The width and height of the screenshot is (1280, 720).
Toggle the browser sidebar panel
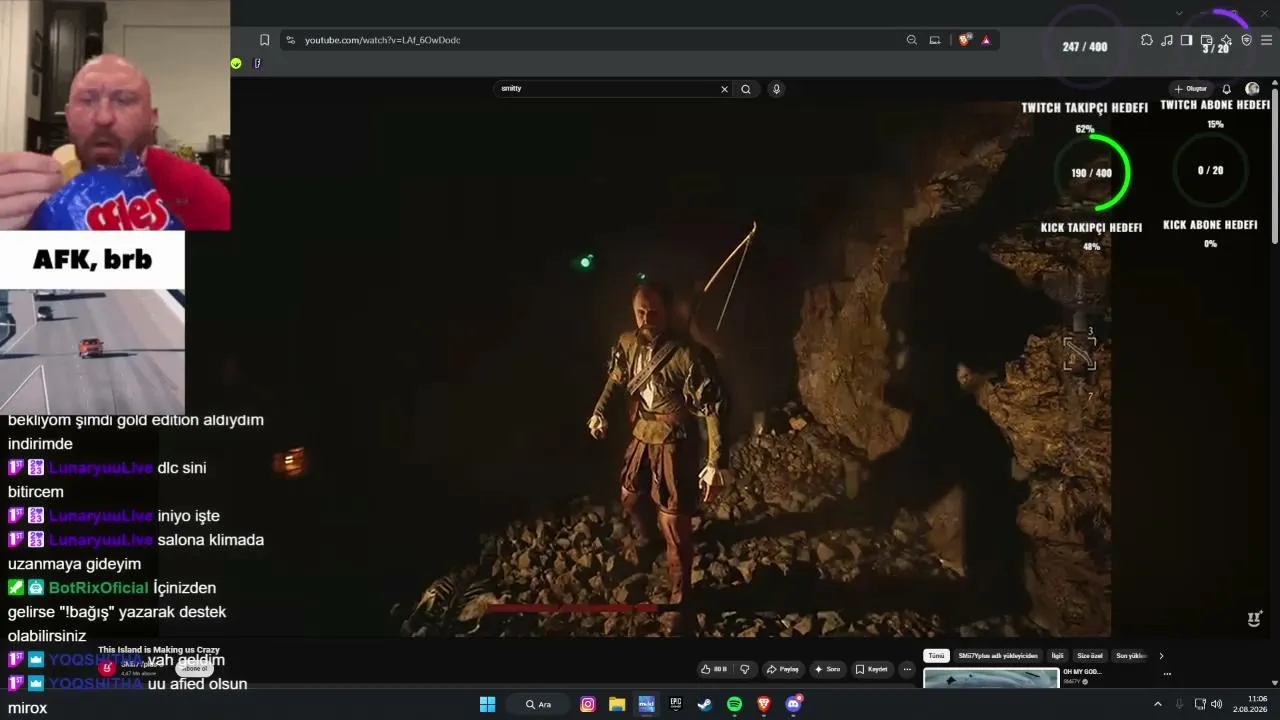tap(1186, 40)
